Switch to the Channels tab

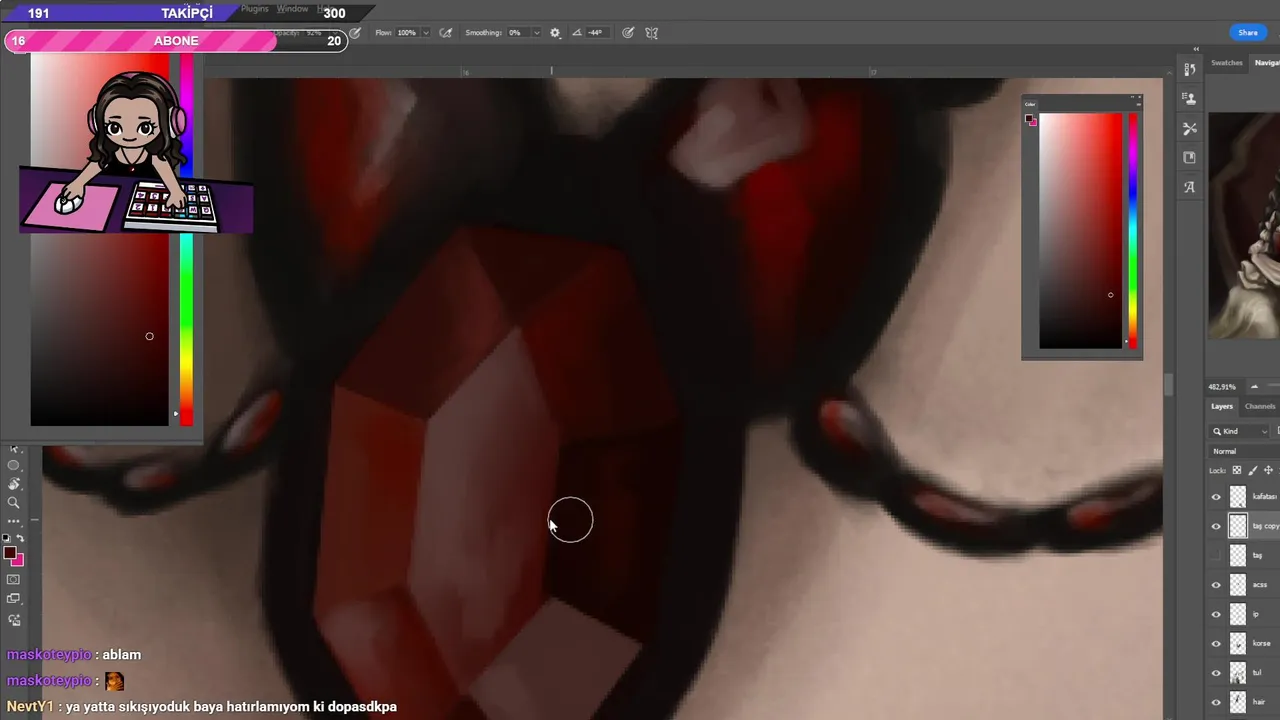click(1260, 407)
